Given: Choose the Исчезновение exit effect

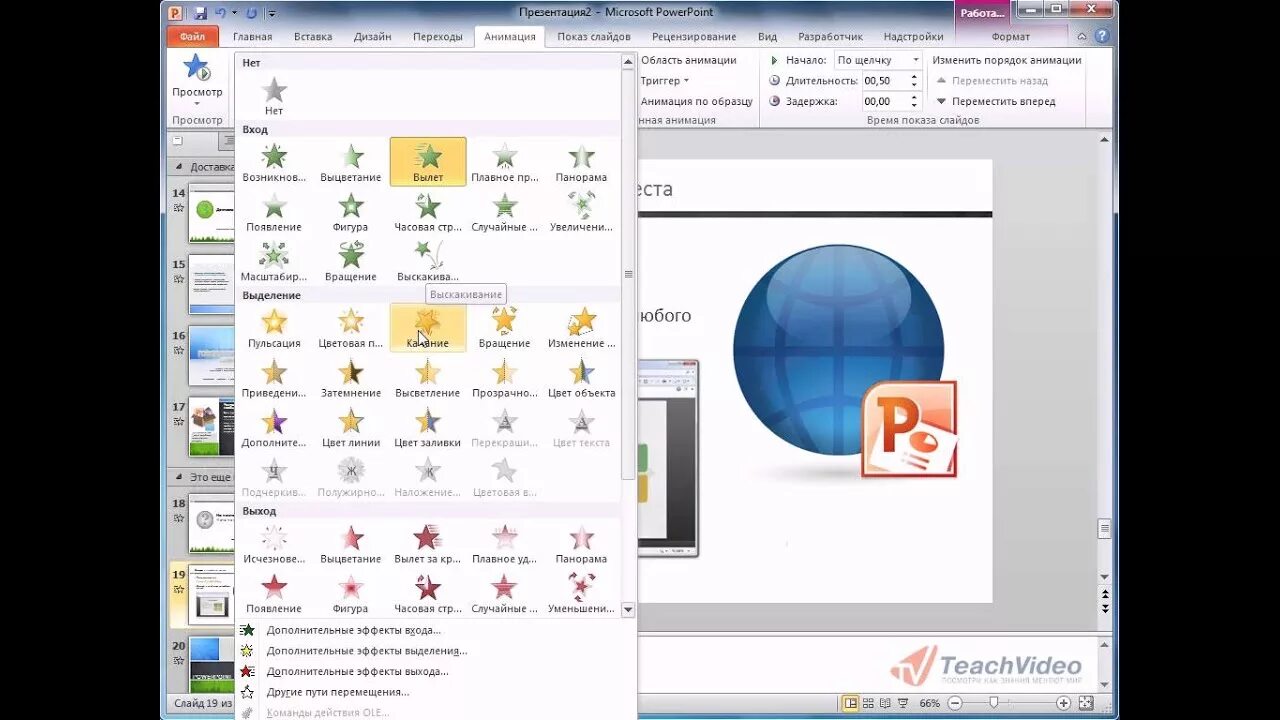Looking at the screenshot, I should 274,544.
